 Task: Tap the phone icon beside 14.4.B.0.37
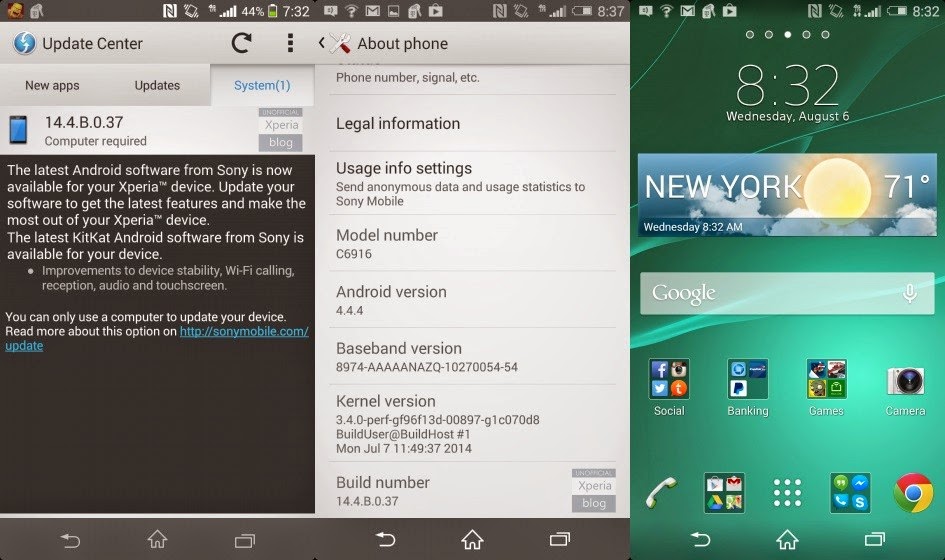(18, 130)
